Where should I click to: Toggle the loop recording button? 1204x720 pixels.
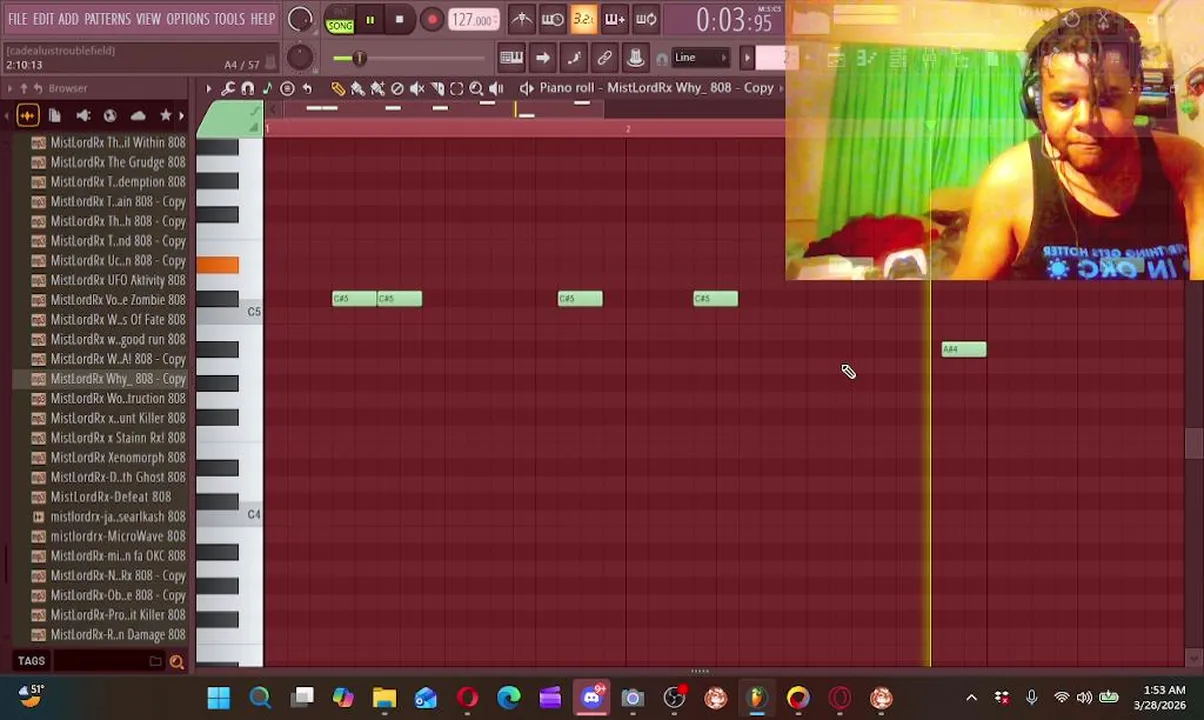point(646,19)
